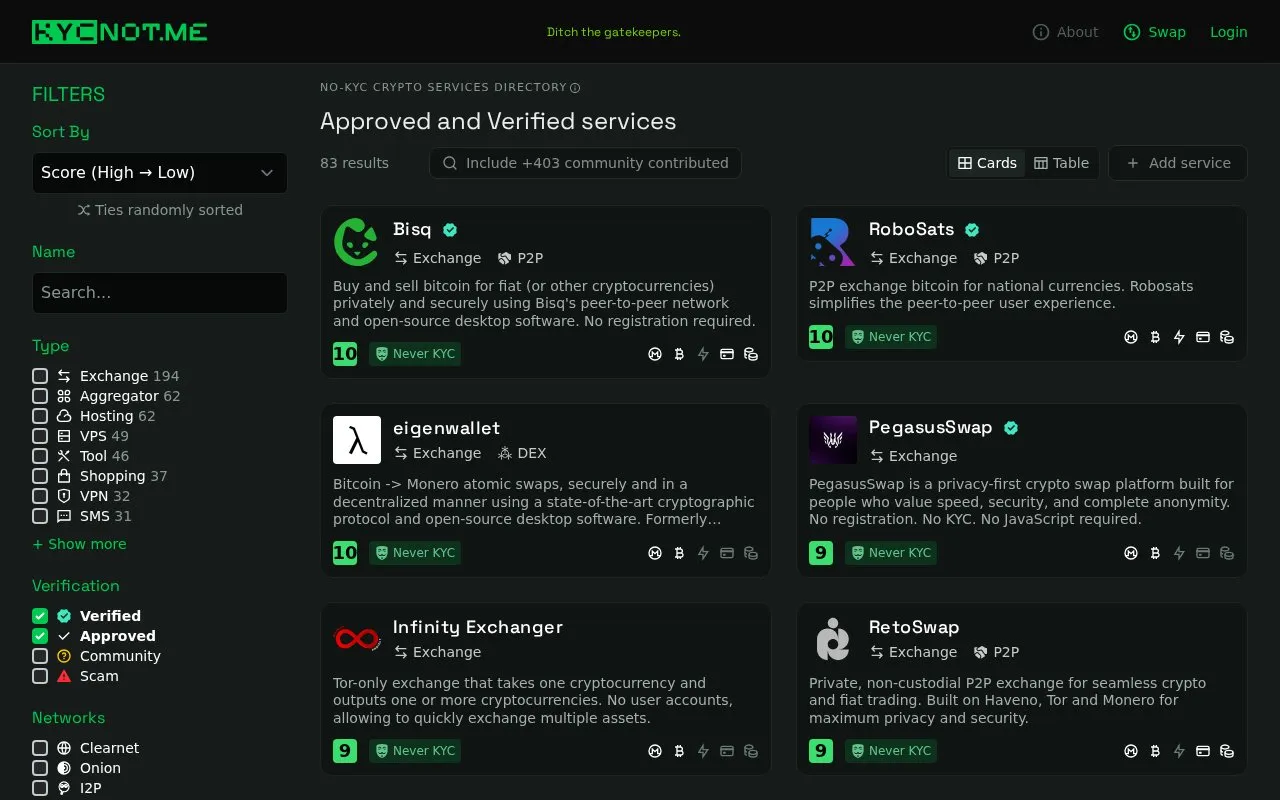Open the Infinity Exchanger service title

click(478, 627)
